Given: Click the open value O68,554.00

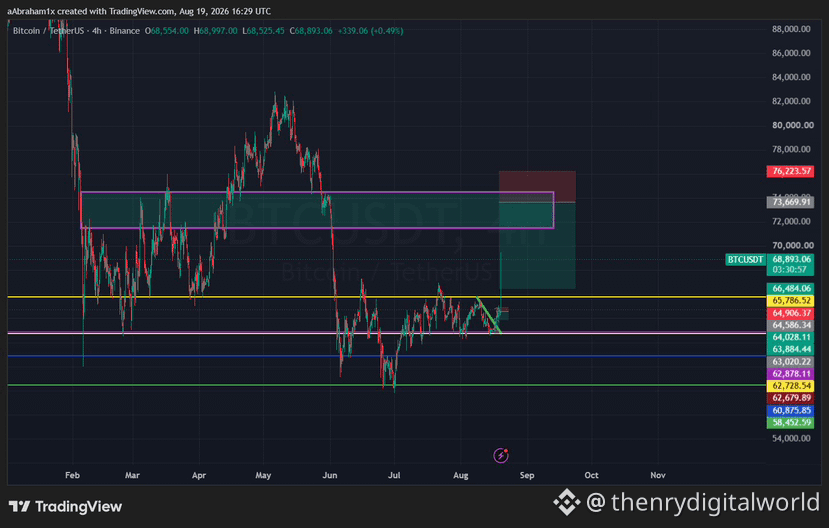Looking at the screenshot, I should click(167, 31).
